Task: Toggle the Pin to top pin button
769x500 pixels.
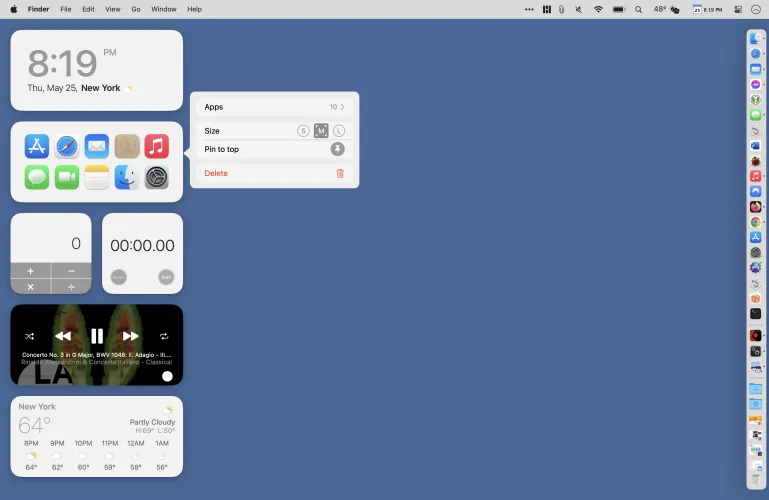Action: point(338,149)
